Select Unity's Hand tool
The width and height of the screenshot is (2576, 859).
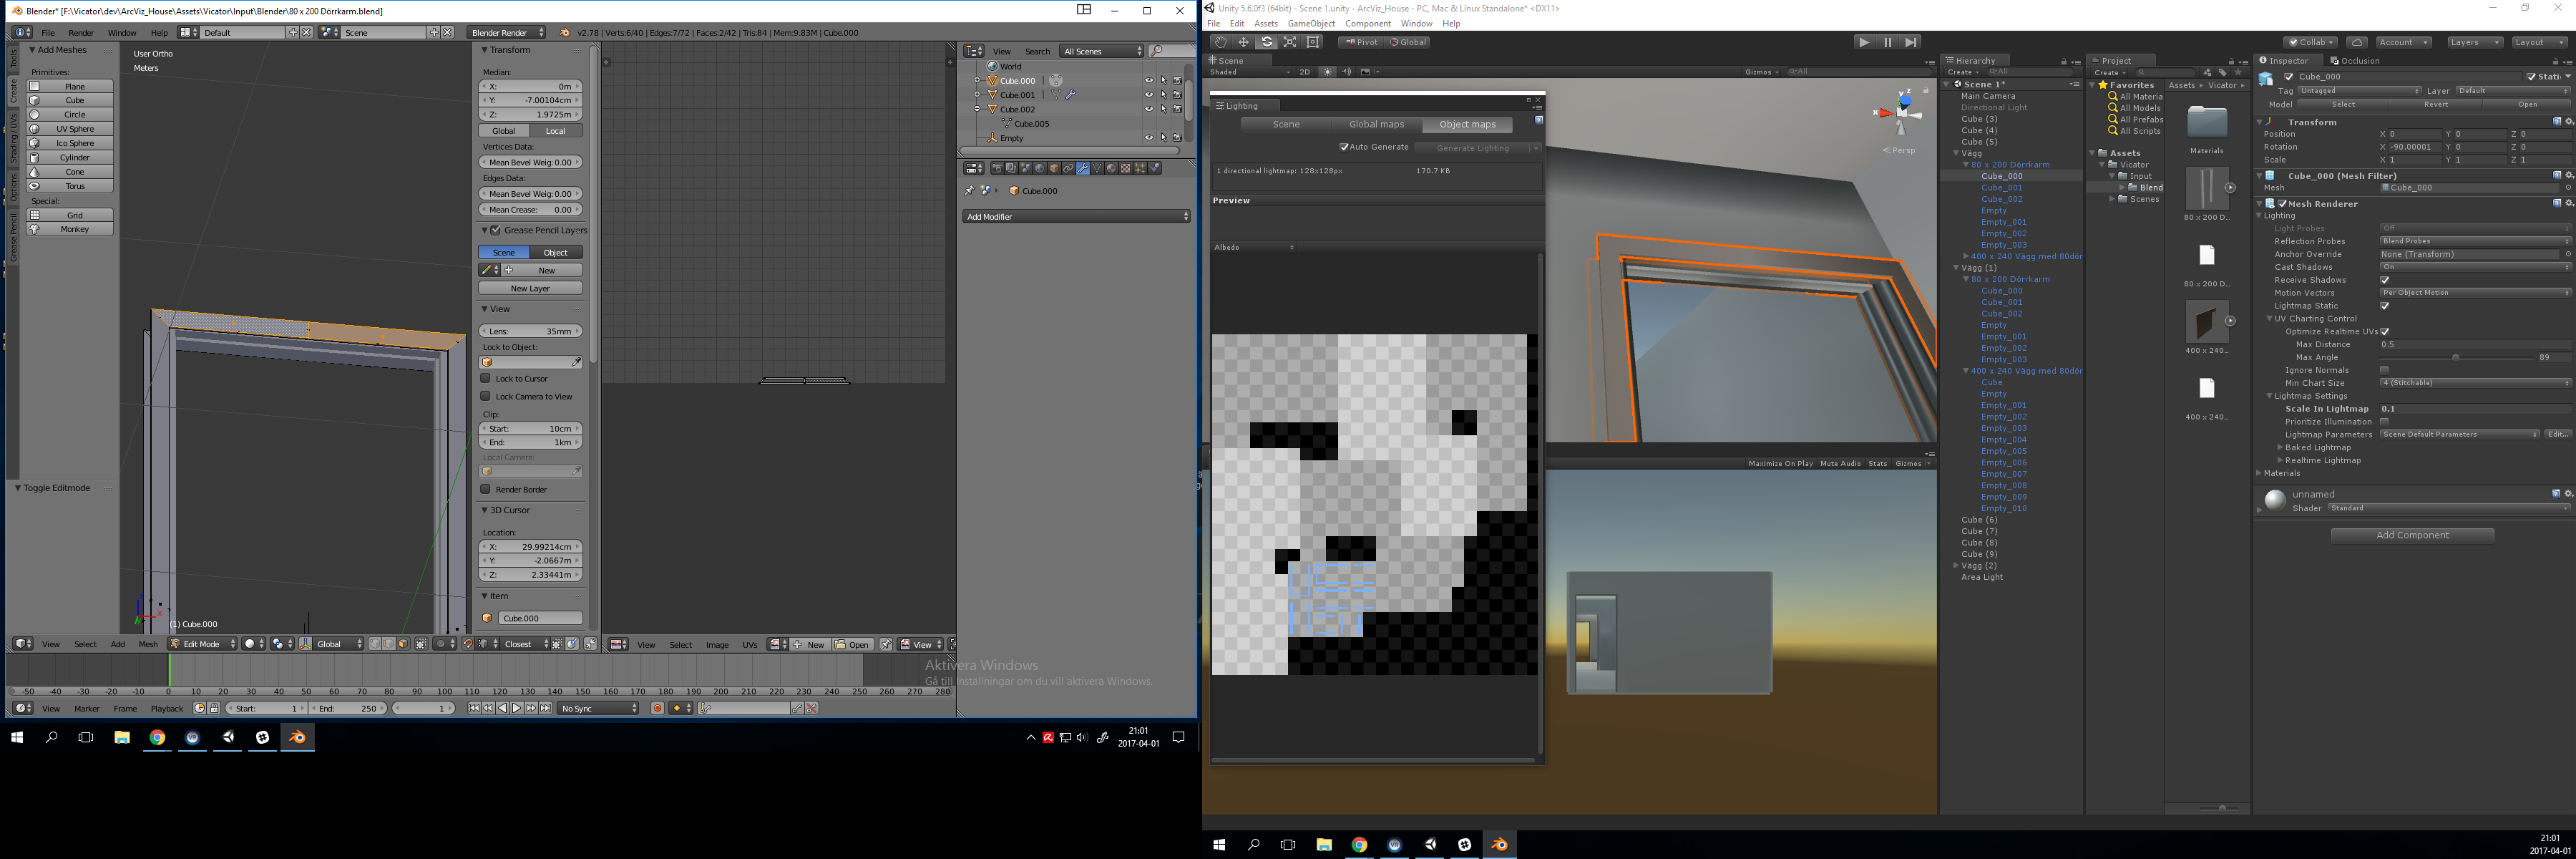[1220, 42]
